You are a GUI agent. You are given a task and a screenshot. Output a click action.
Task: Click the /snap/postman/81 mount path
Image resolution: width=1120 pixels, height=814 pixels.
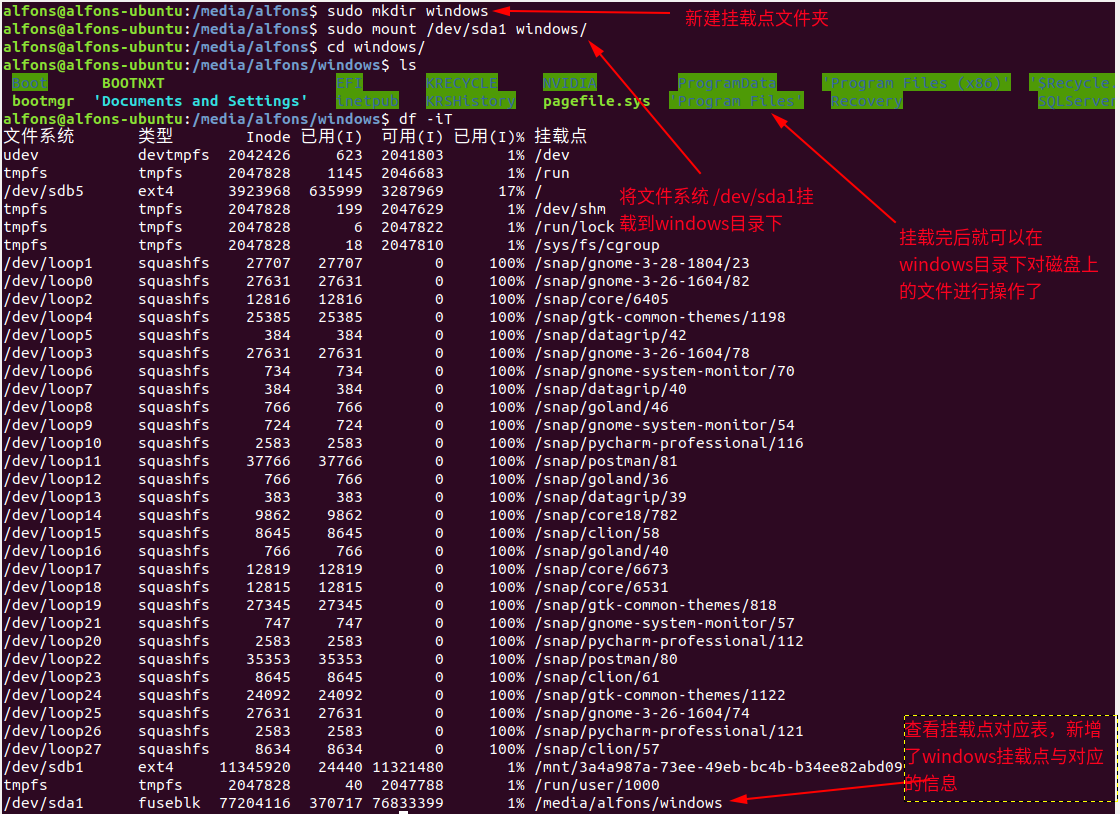pyautogui.click(x=606, y=461)
